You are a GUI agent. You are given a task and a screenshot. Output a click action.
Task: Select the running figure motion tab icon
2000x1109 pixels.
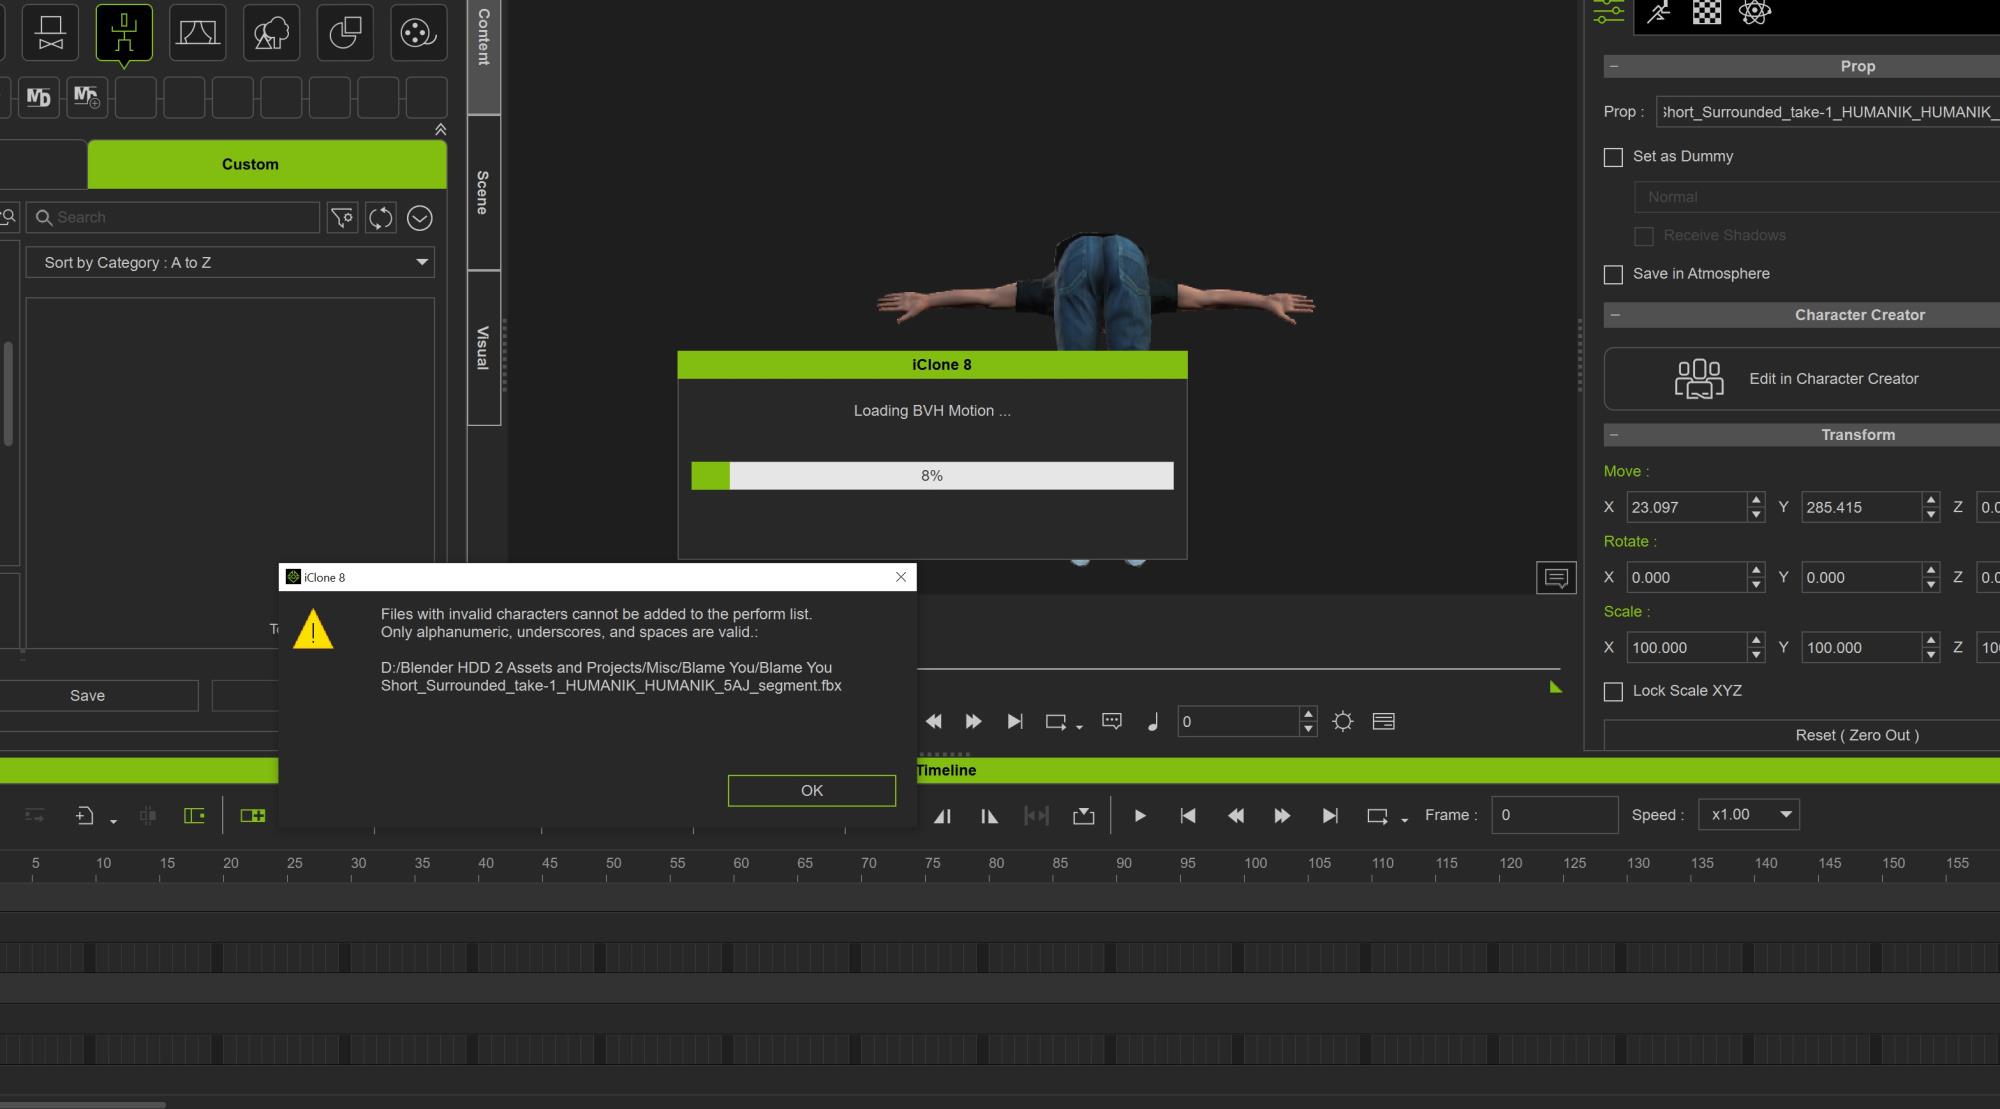click(1659, 12)
